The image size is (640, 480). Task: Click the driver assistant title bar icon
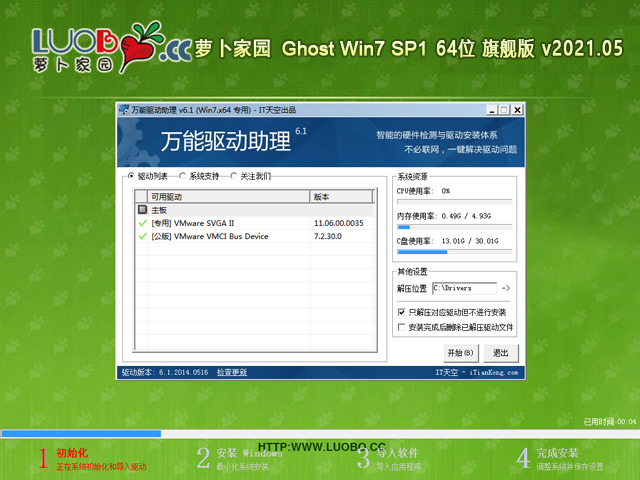click(124, 110)
